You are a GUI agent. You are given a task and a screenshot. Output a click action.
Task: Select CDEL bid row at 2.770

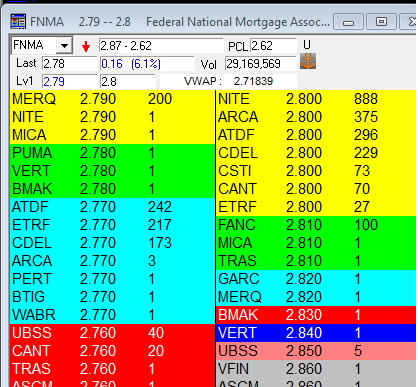(x=113, y=243)
